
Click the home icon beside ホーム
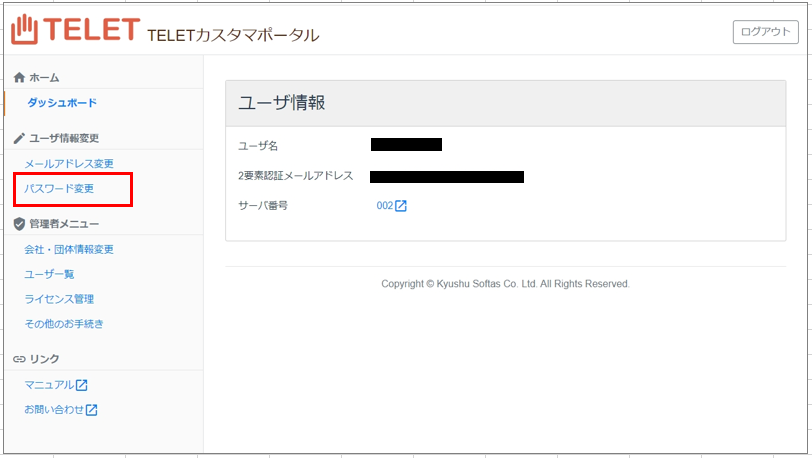[x=19, y=78]
